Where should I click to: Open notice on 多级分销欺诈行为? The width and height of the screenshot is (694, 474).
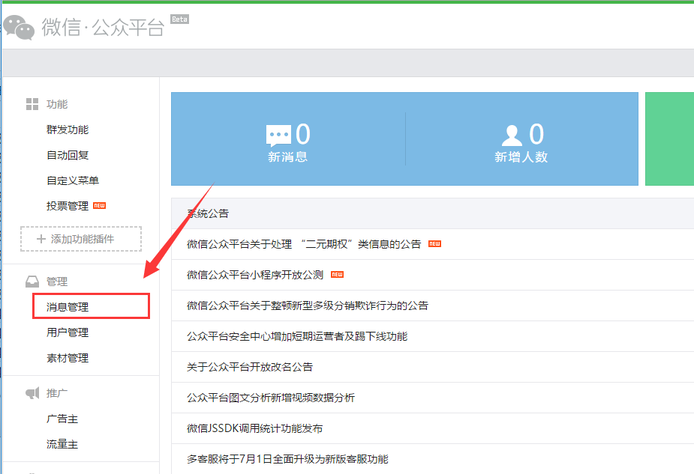(308, 305)
